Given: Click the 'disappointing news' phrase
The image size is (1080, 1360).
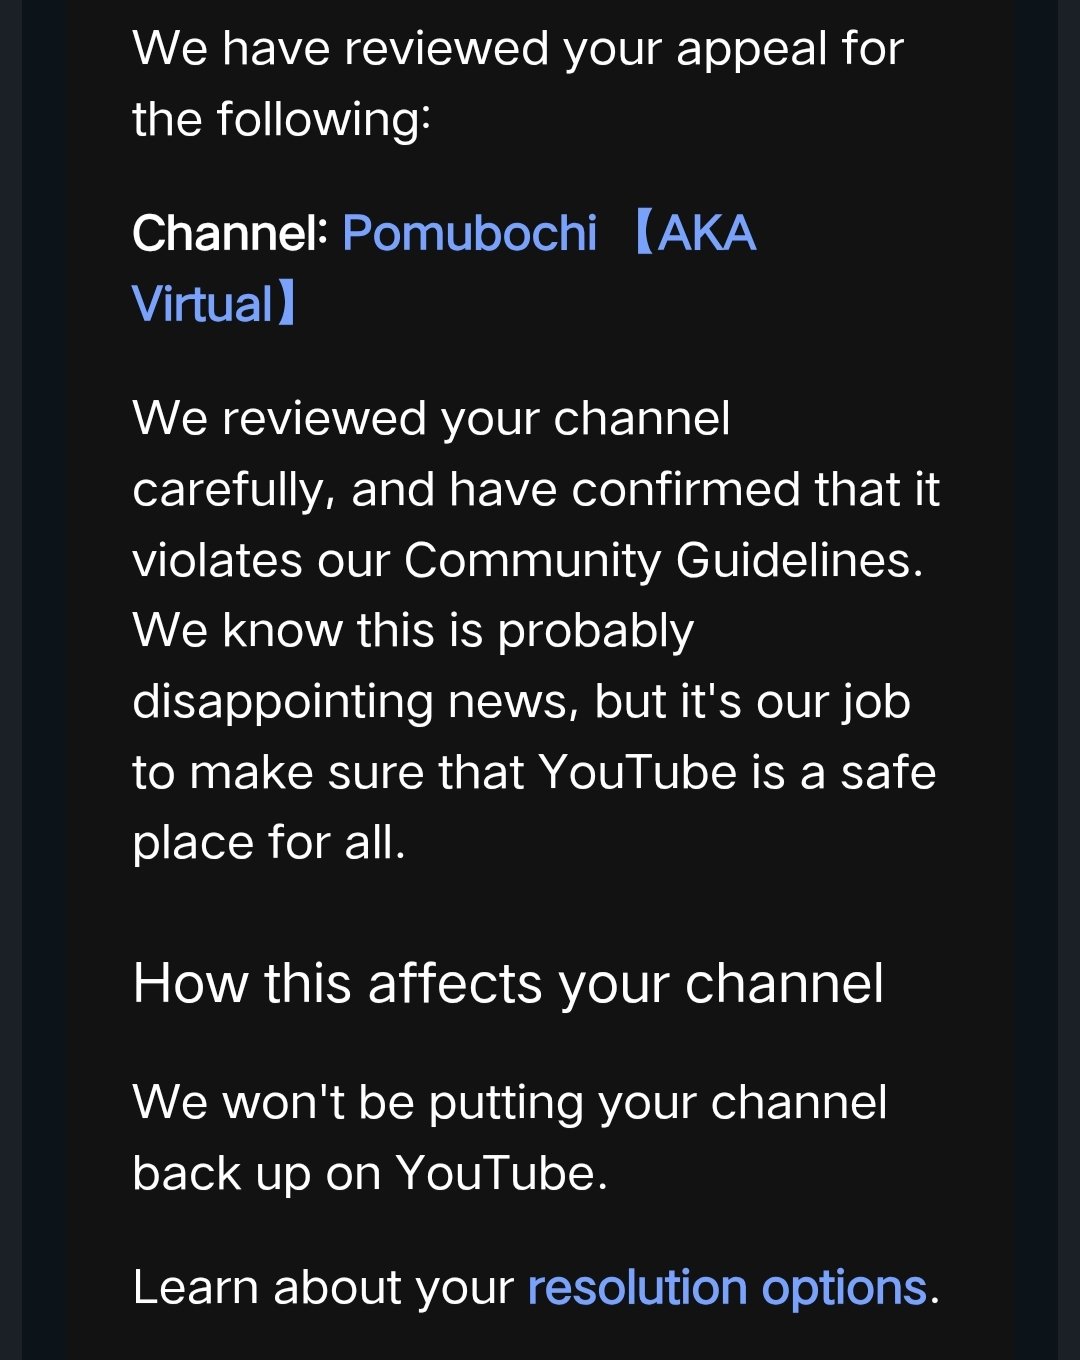Looking at the screenshot, I should pyautogui.click(x=355, y=702).
